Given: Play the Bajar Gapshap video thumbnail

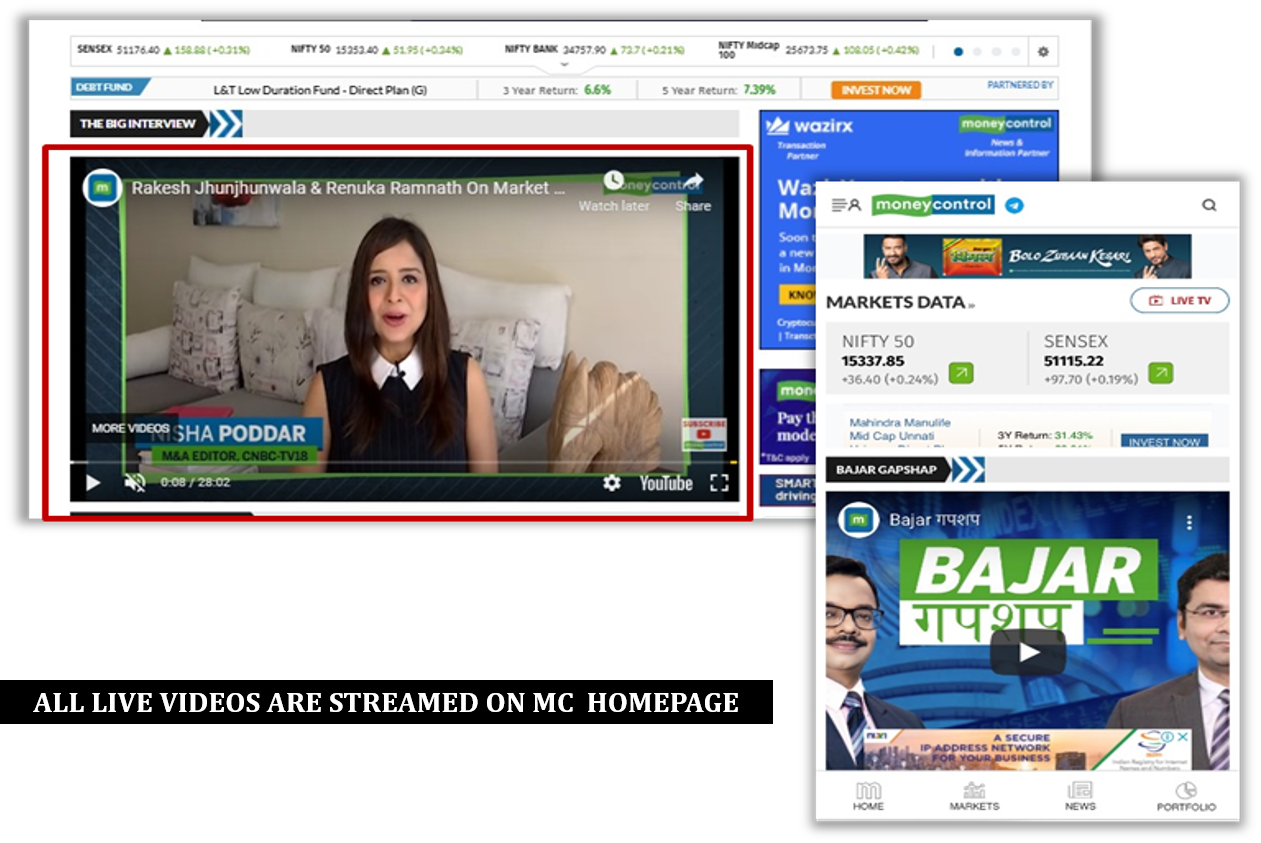Looking at the screenshot, I should pyautogui.click(x=1027, y=652).
